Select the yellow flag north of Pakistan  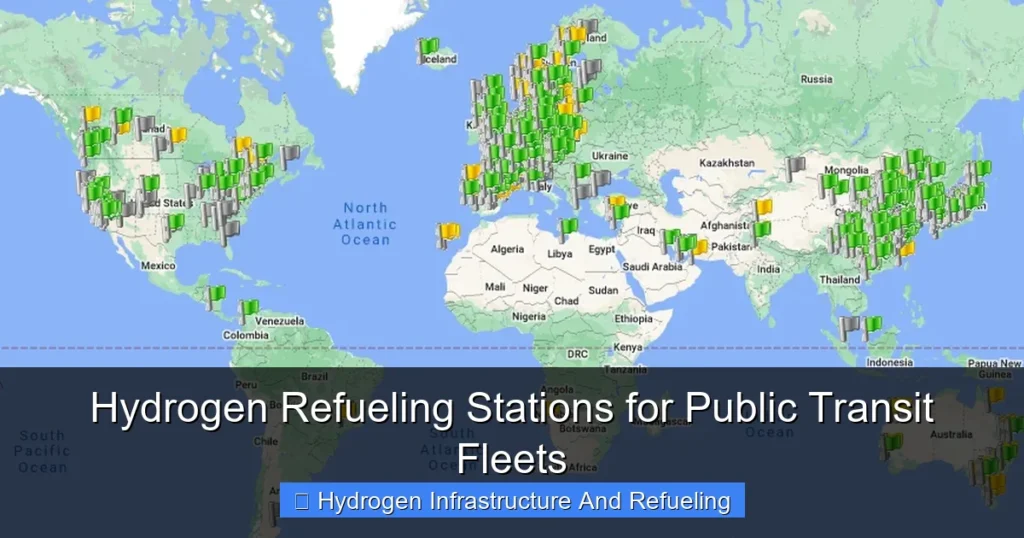coord(763,210)
